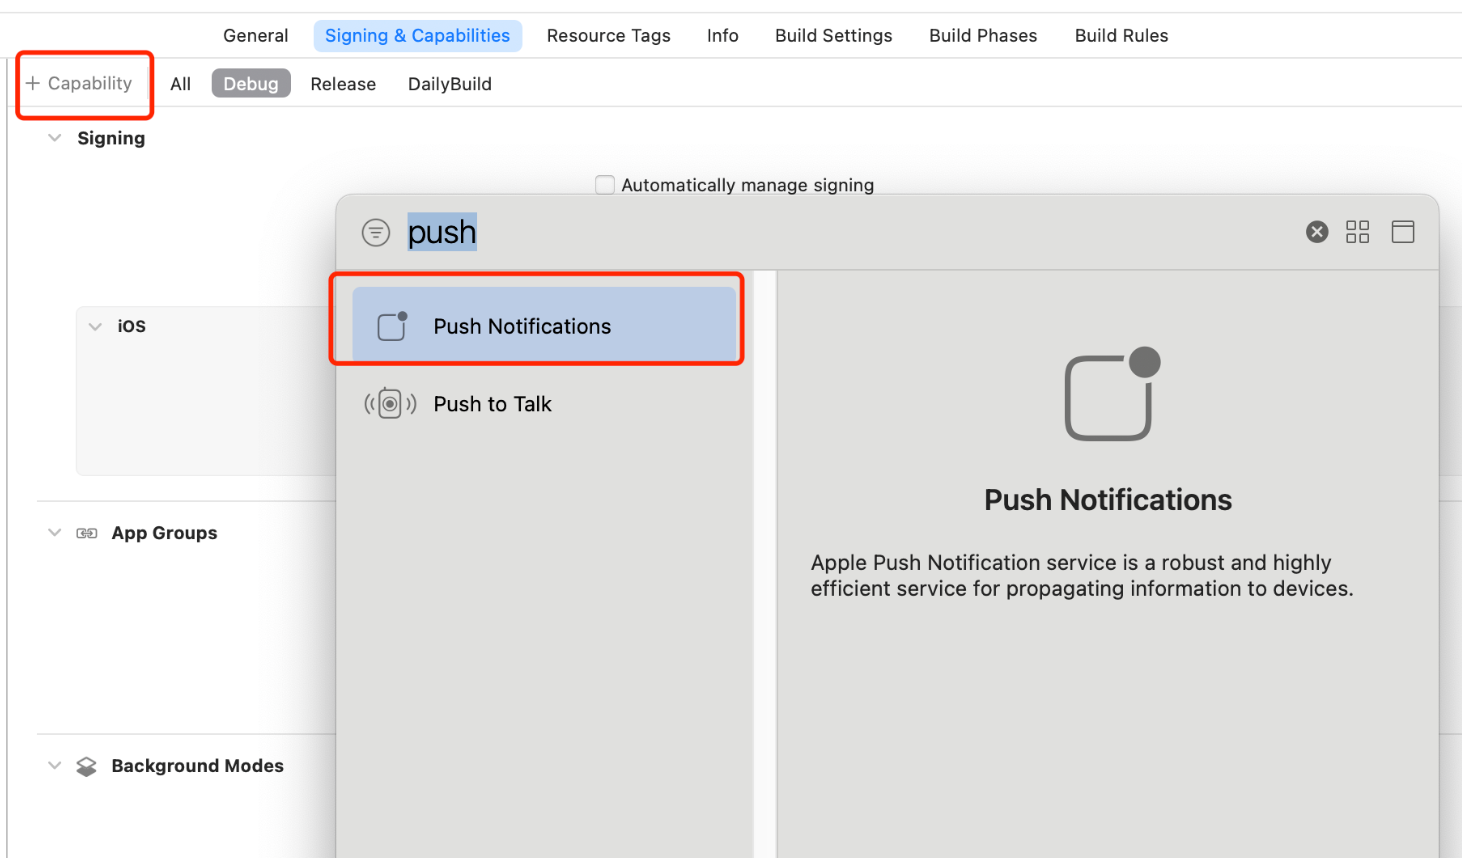Toggle the capability detail pane icon

pyautogui.click(x=1403, y=232)
